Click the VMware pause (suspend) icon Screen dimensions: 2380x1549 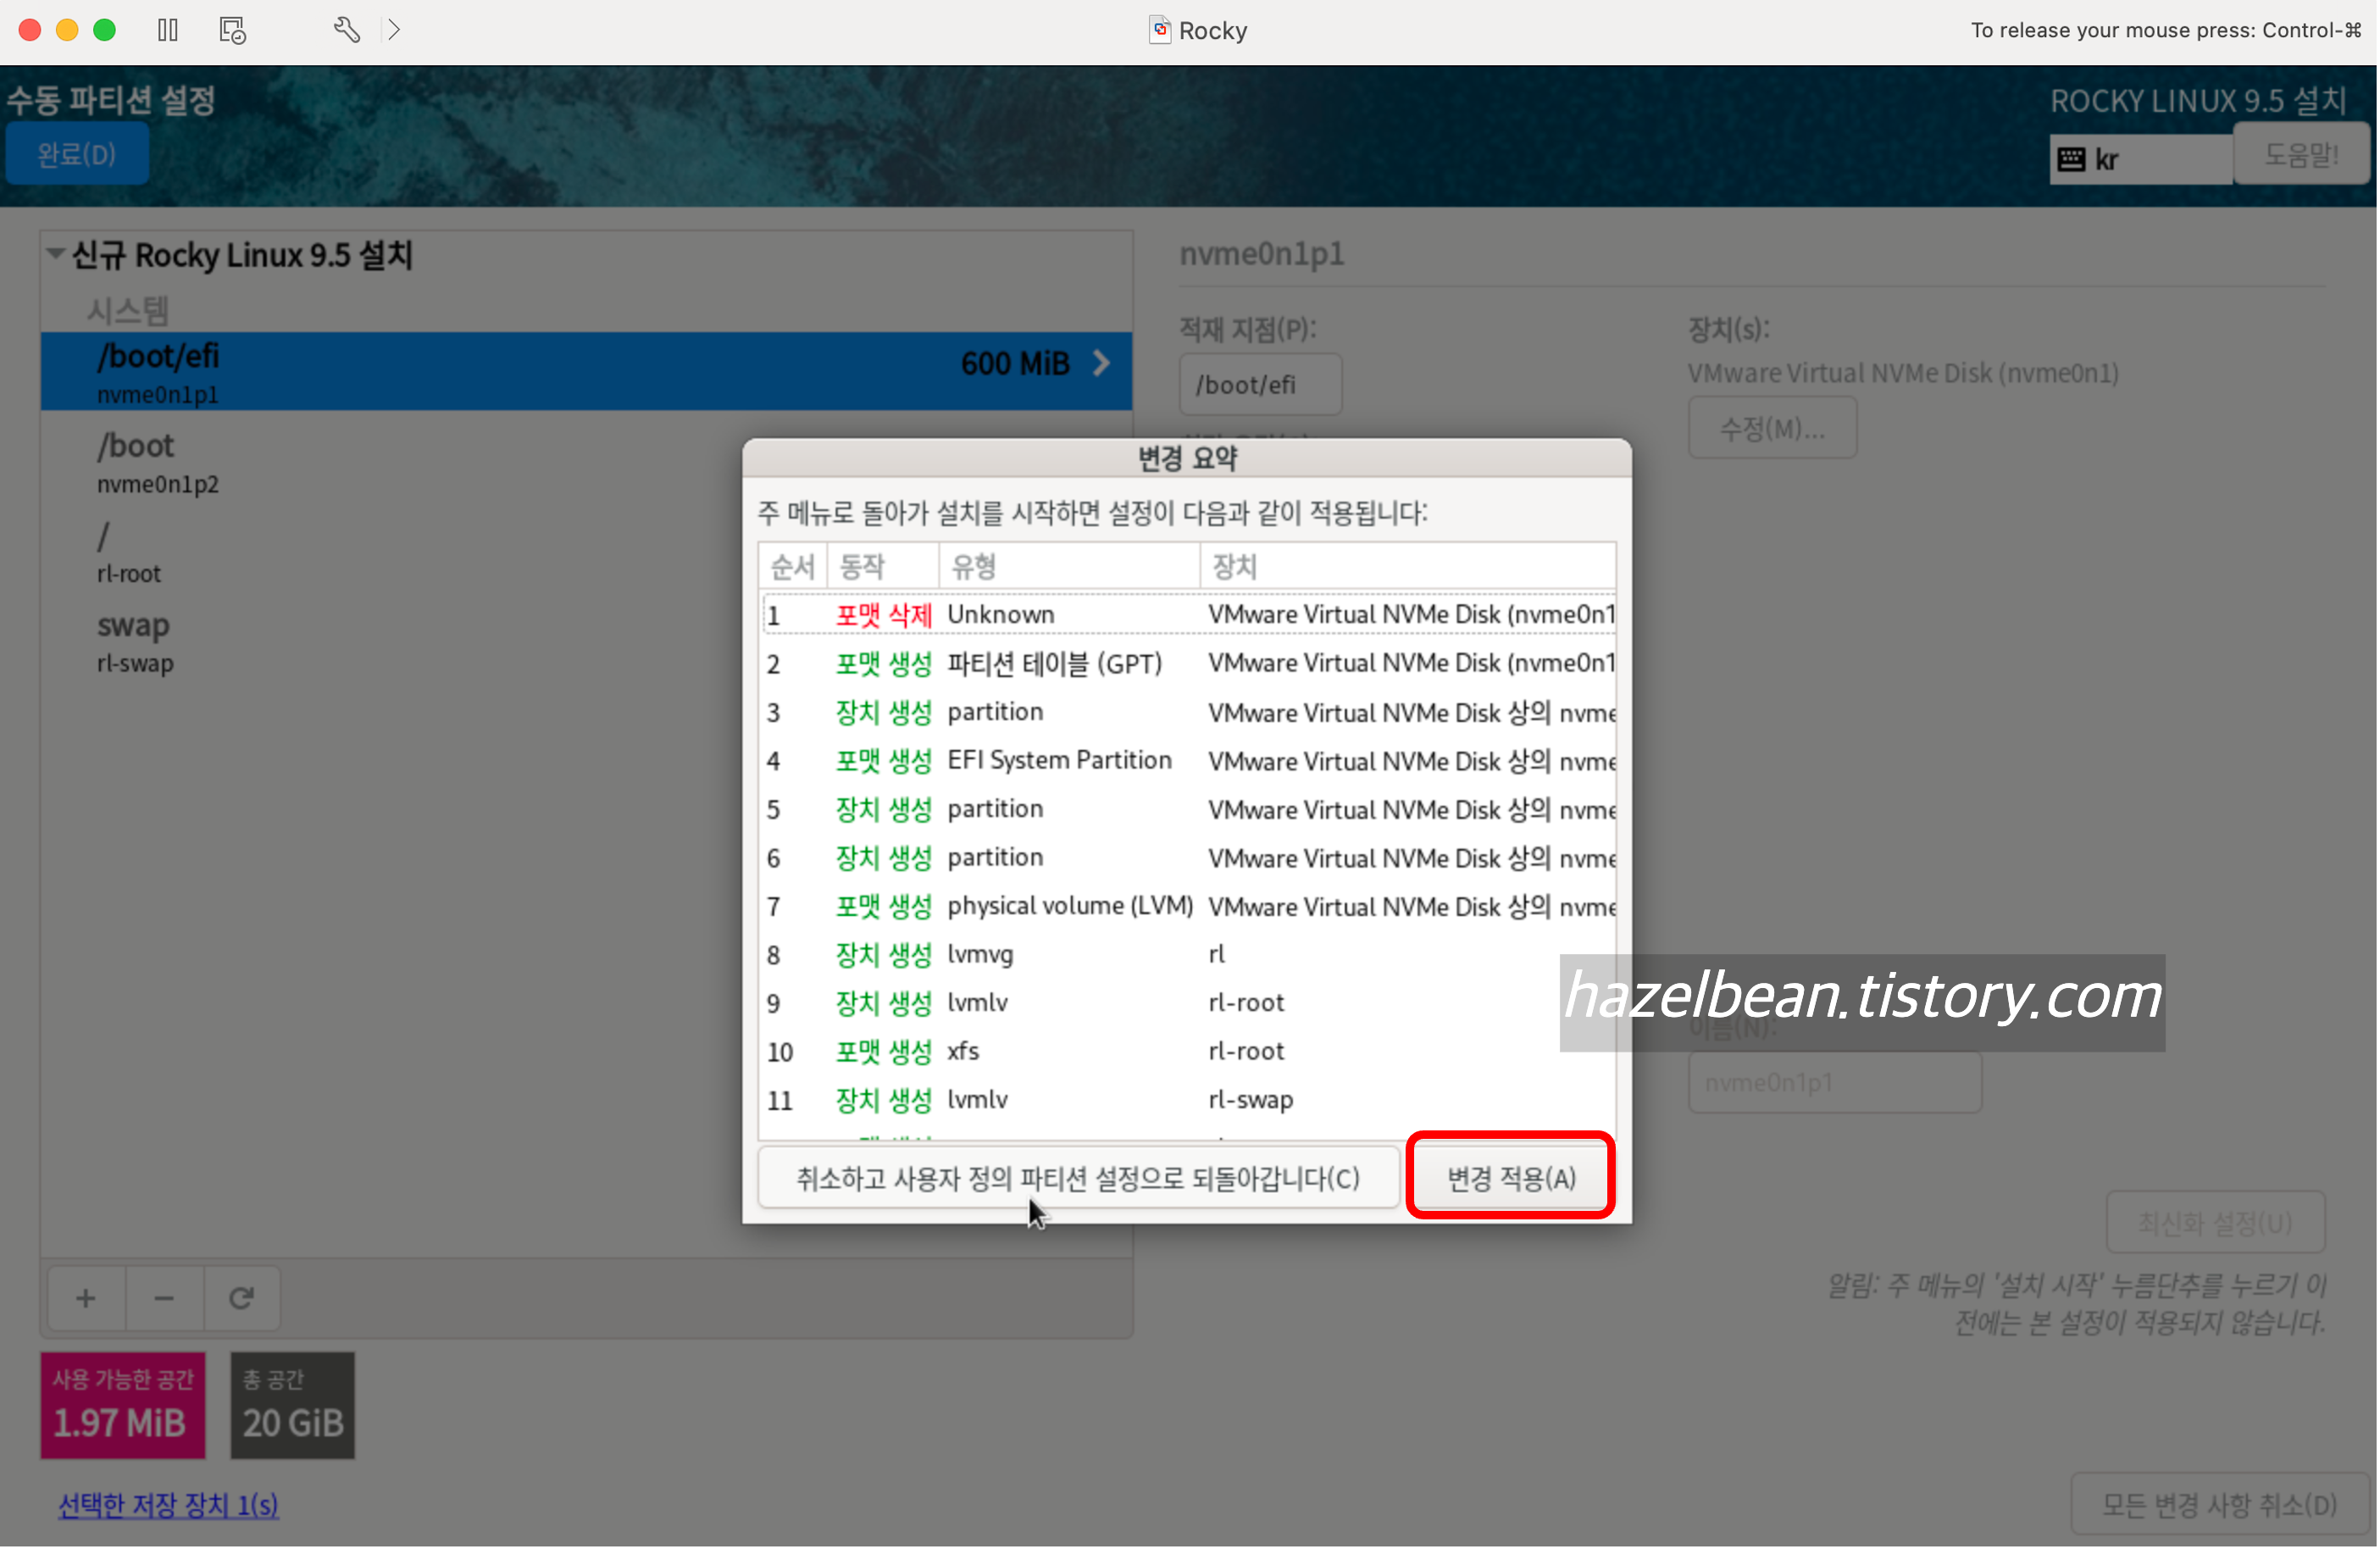(168, 30)
